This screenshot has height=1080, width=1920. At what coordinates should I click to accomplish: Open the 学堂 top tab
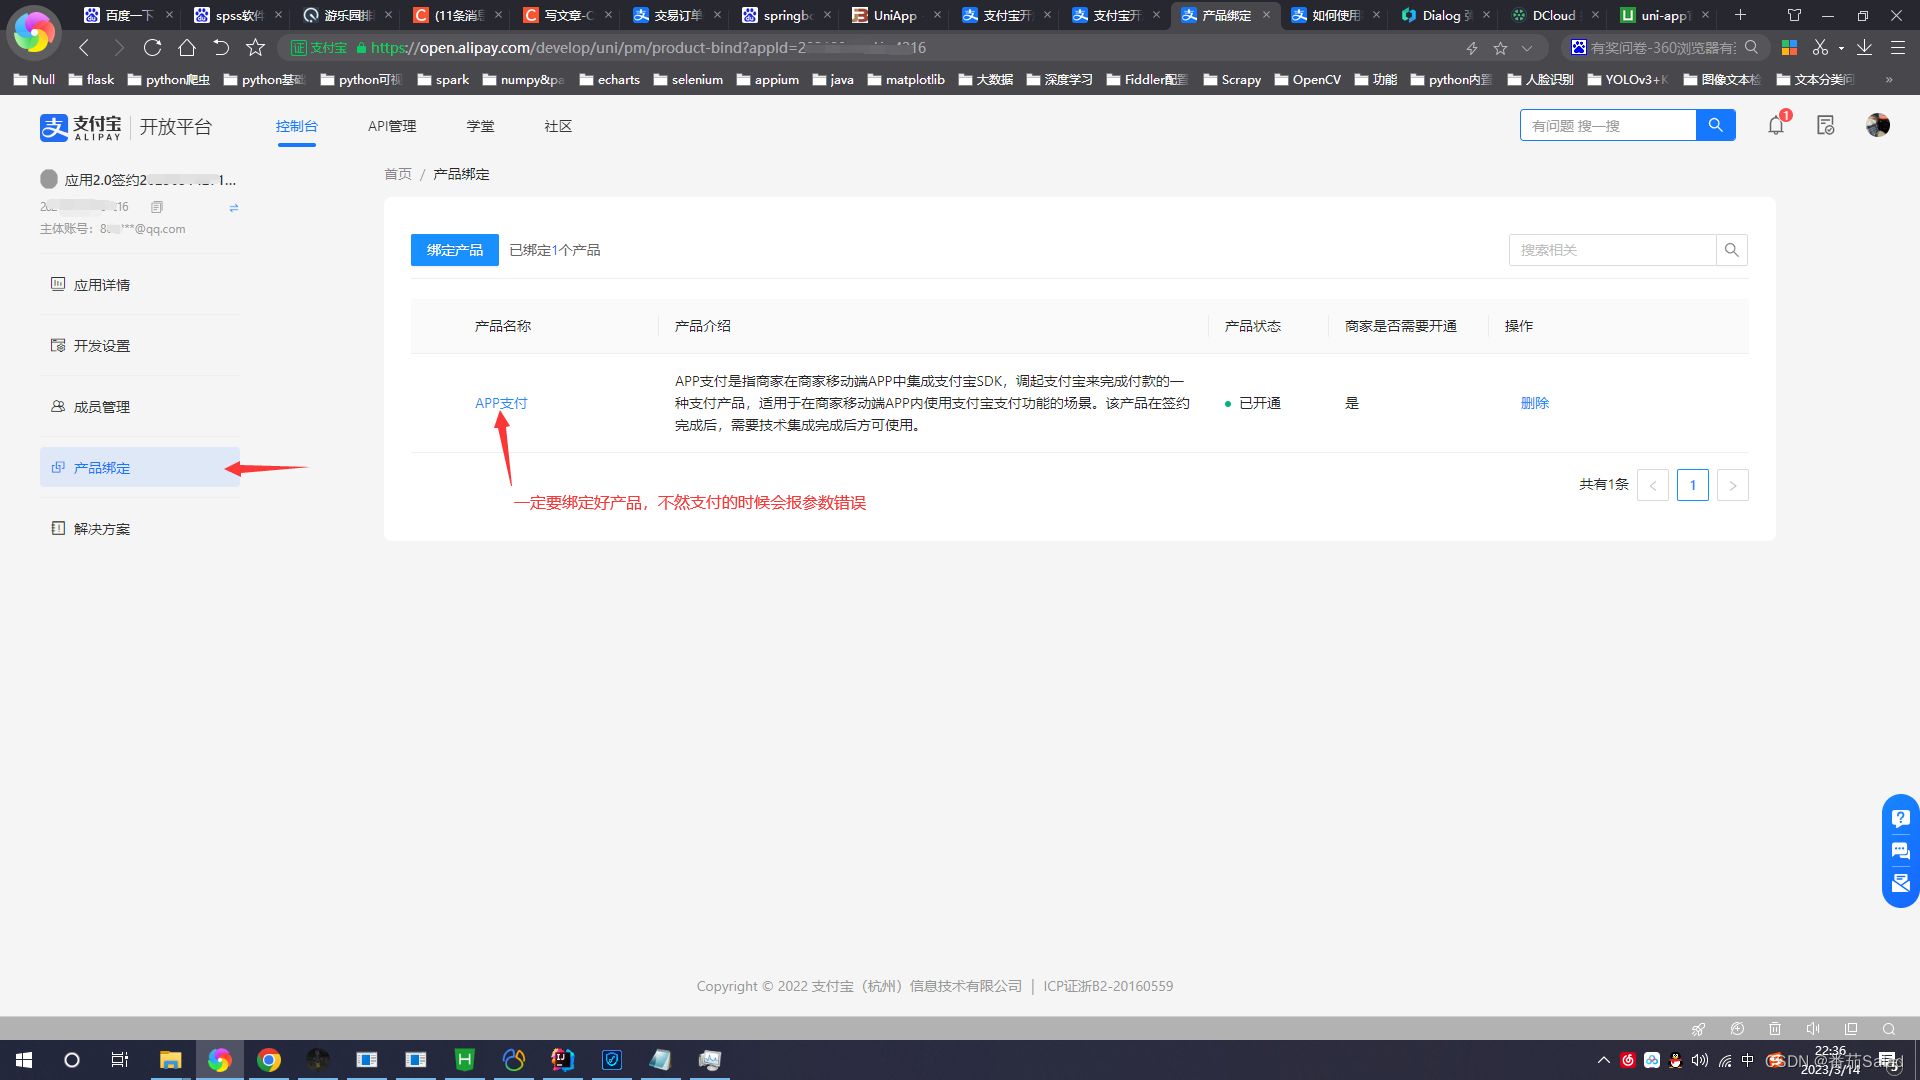click(x=480, y=126)
